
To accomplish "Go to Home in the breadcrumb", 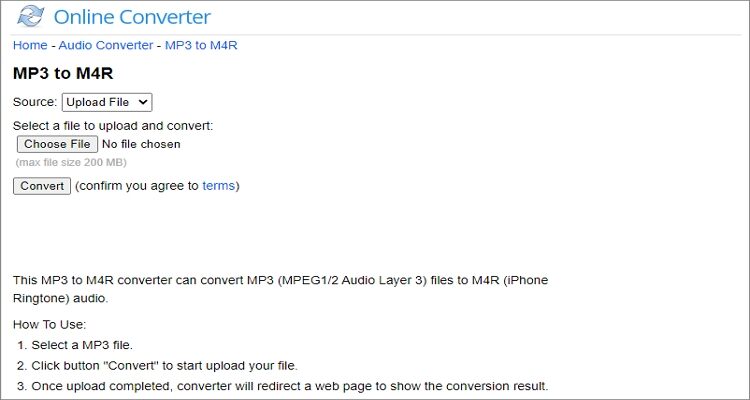I will click(29, 45).
